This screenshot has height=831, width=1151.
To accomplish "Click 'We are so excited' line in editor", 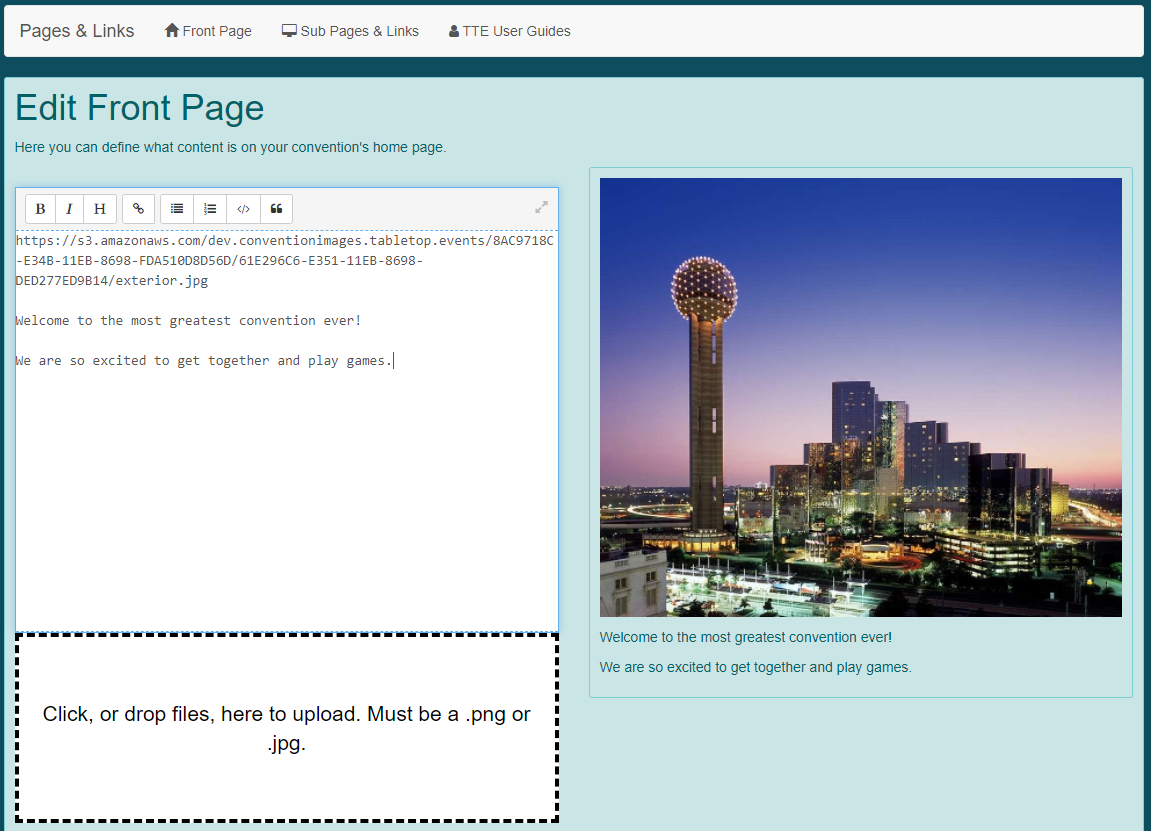I will pos(204,360).
